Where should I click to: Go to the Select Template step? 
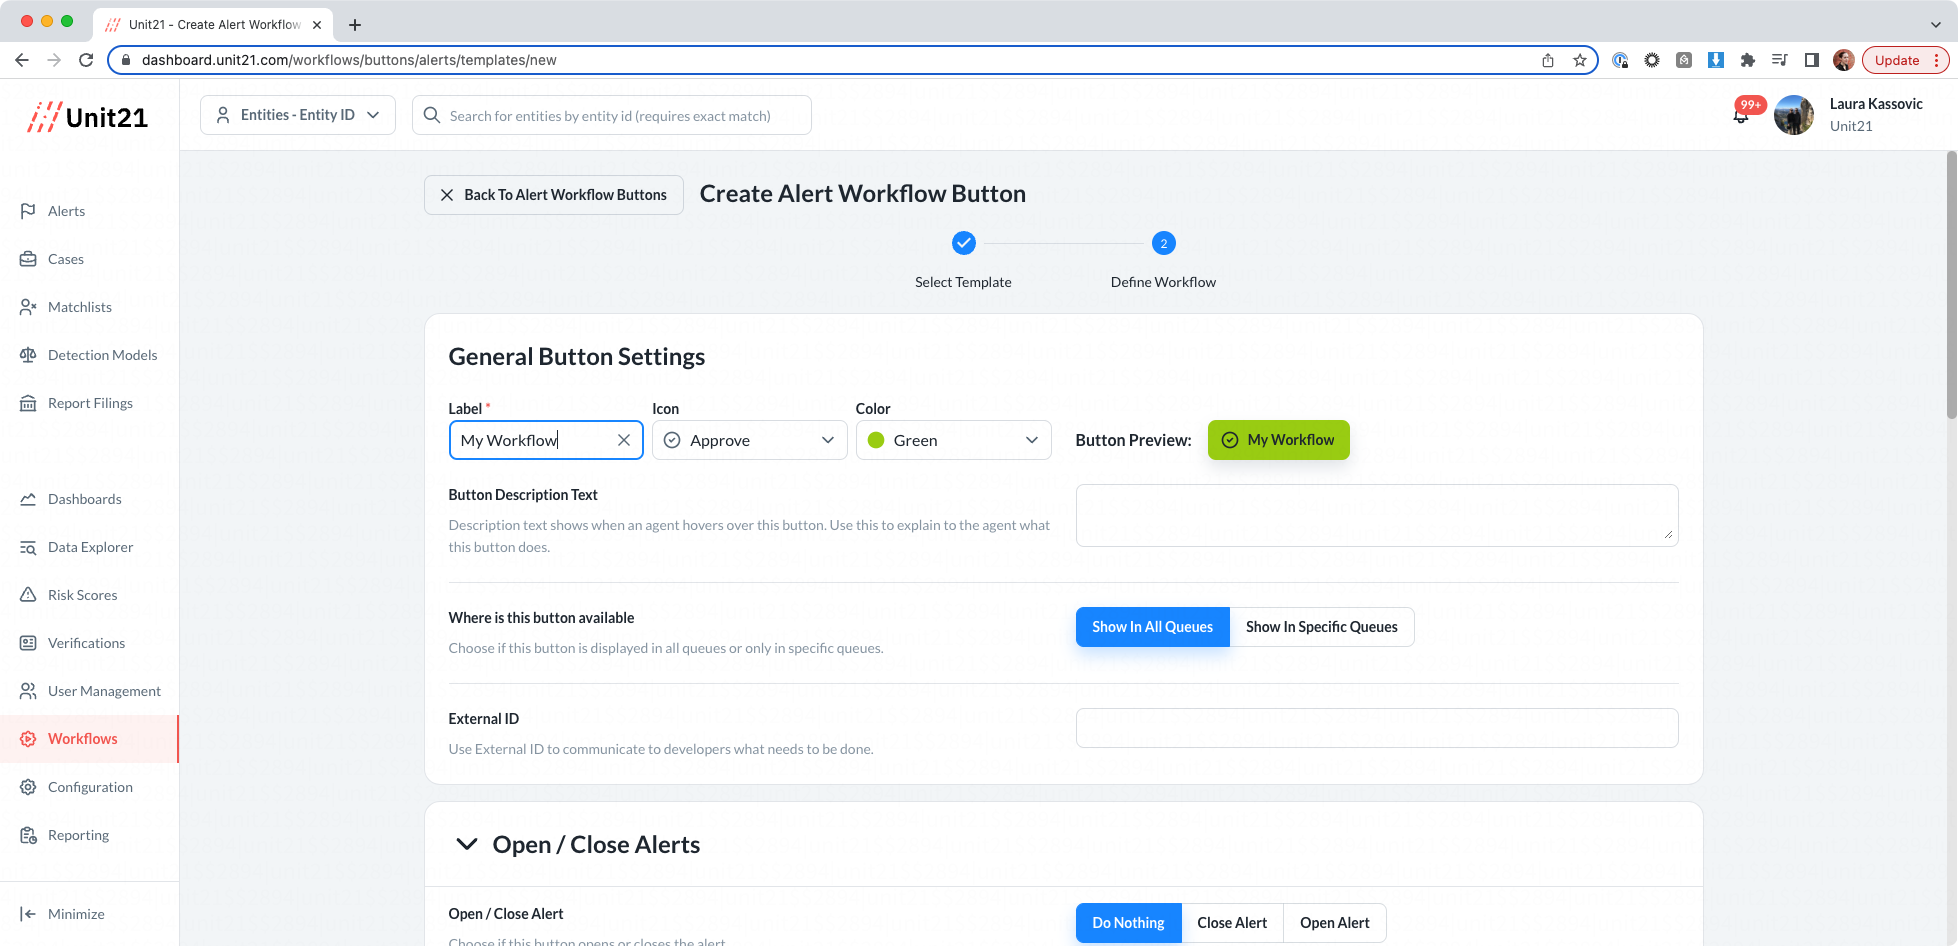[x=963, y=260]
